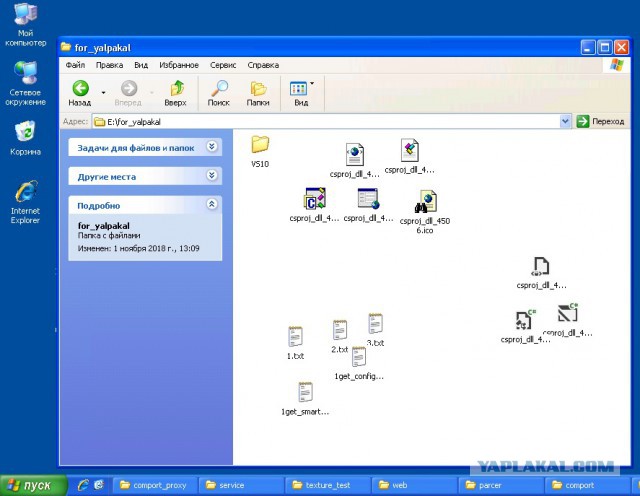This screenshot has width=640, height=496.
Task: Maximize the for_yalpakal window
Action: [x=604, y=48]
